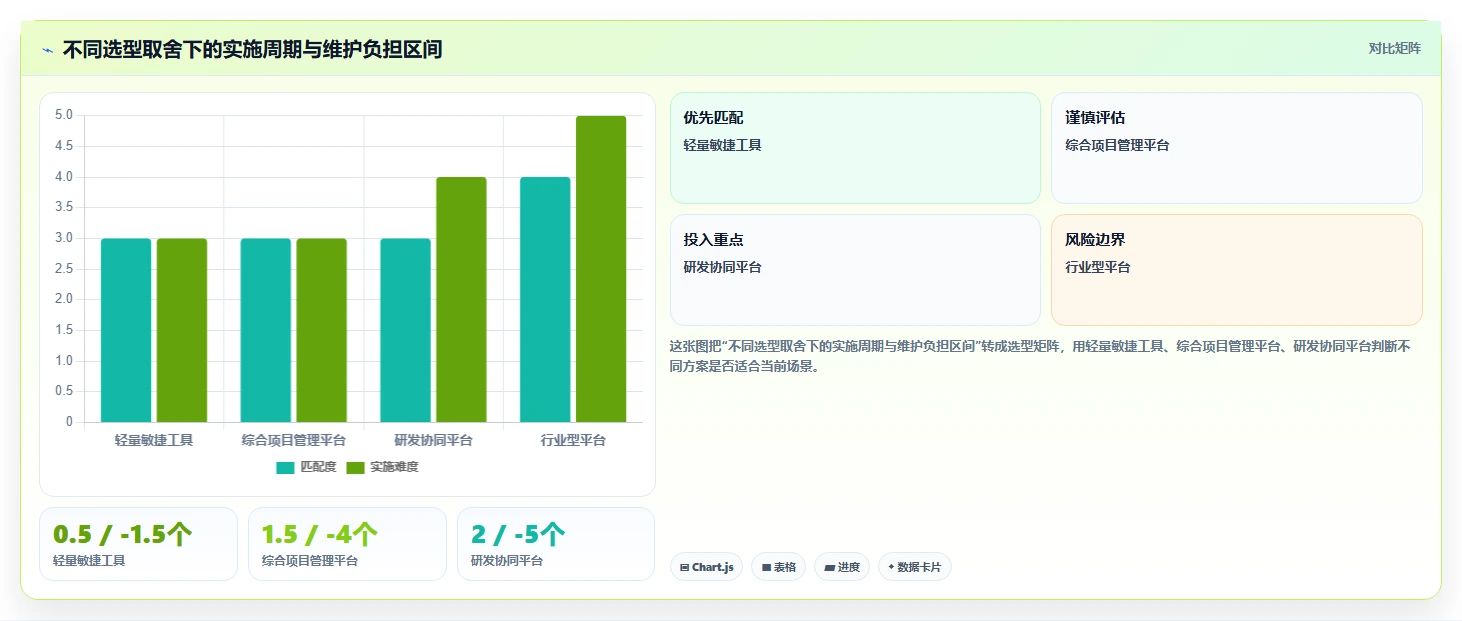
Task: Select the 数据卡片 tag chip
Action: tap(914, 567)
